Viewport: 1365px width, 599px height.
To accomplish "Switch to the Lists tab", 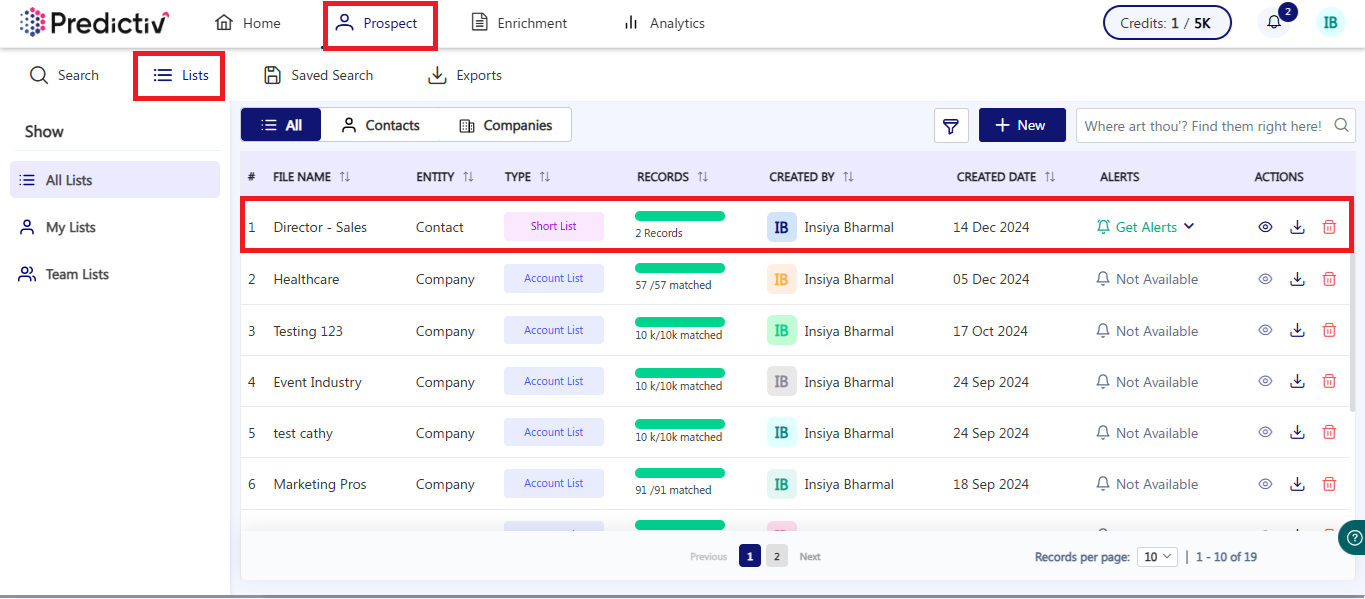I will click(x=180, y=75).
